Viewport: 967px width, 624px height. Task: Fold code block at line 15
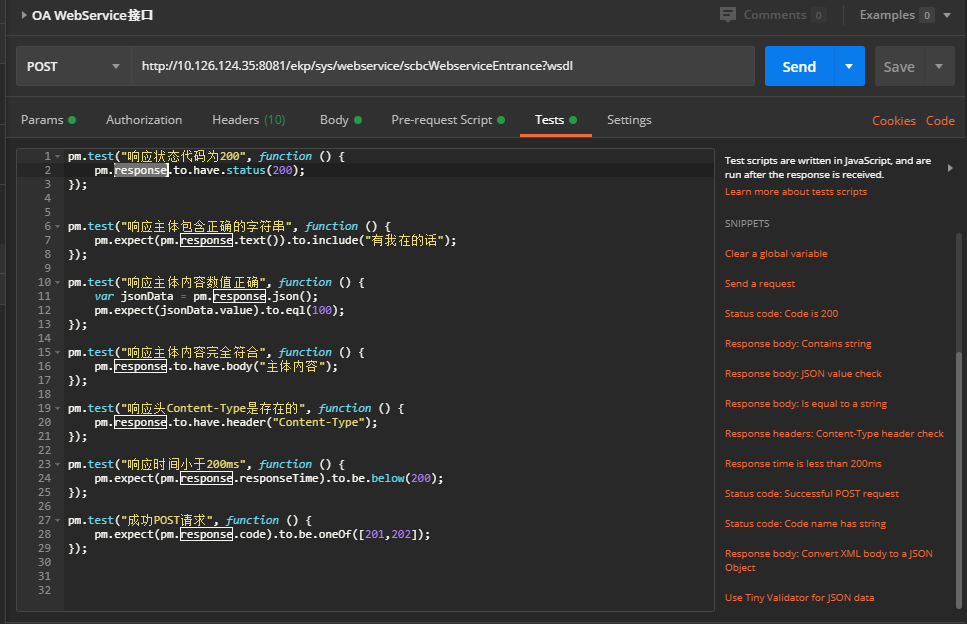click(57, 353)
